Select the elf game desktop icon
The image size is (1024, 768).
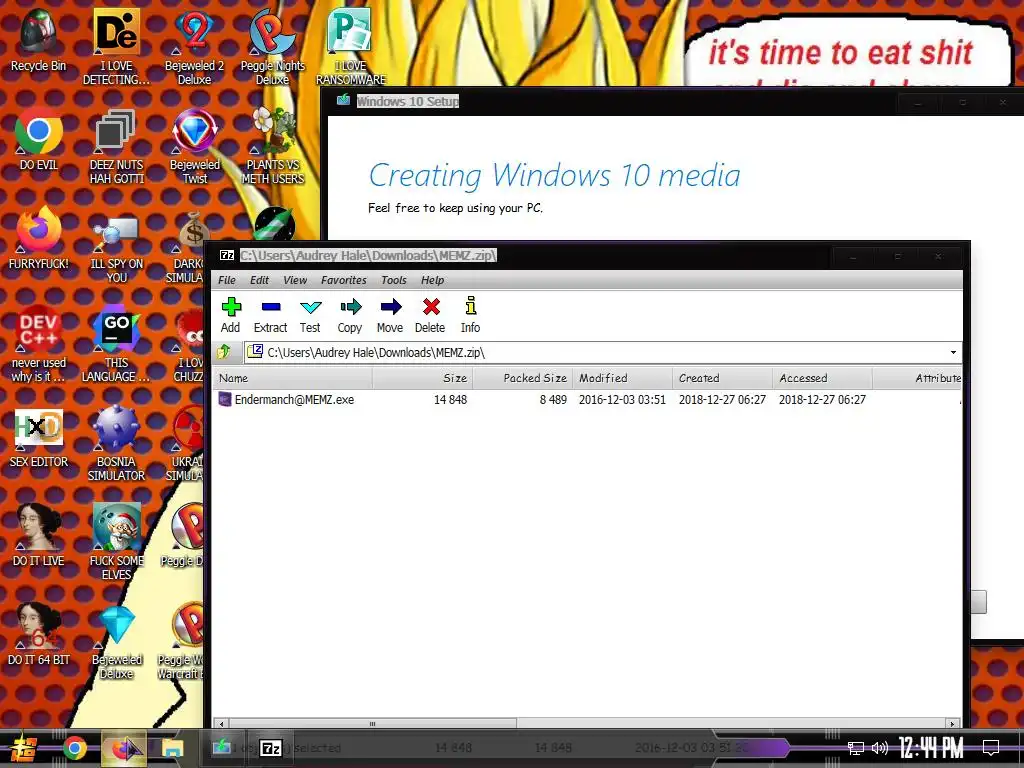(x=116, y=542)
